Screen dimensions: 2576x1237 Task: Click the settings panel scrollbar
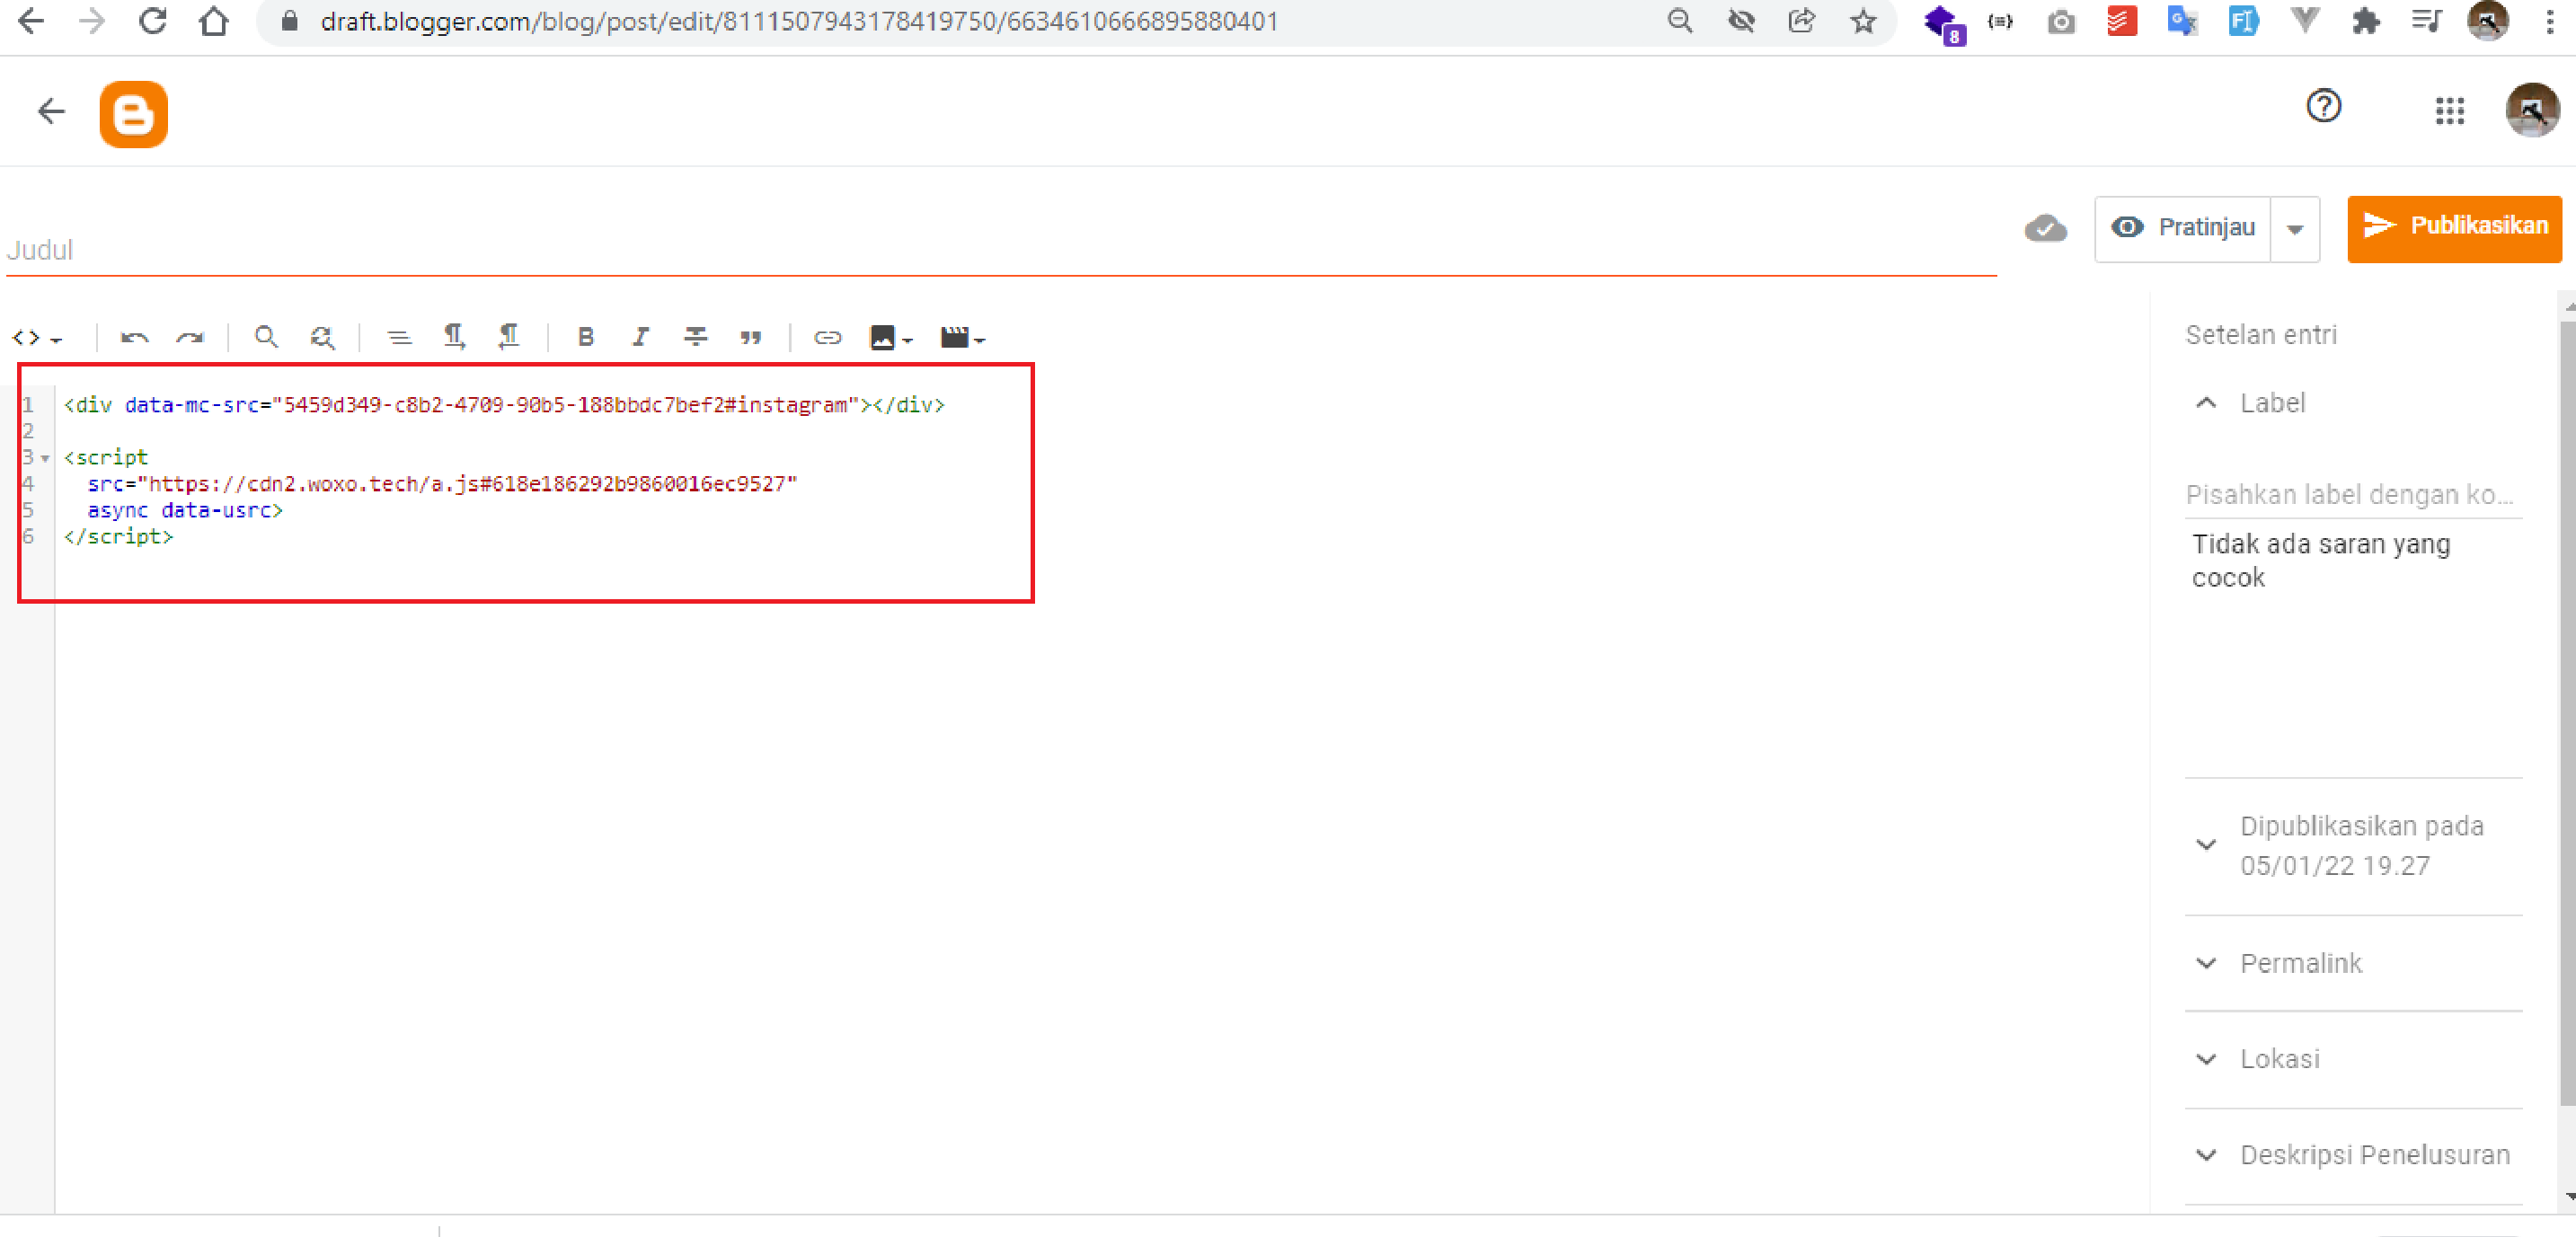pyautogui.click(x=2567, y=715)
